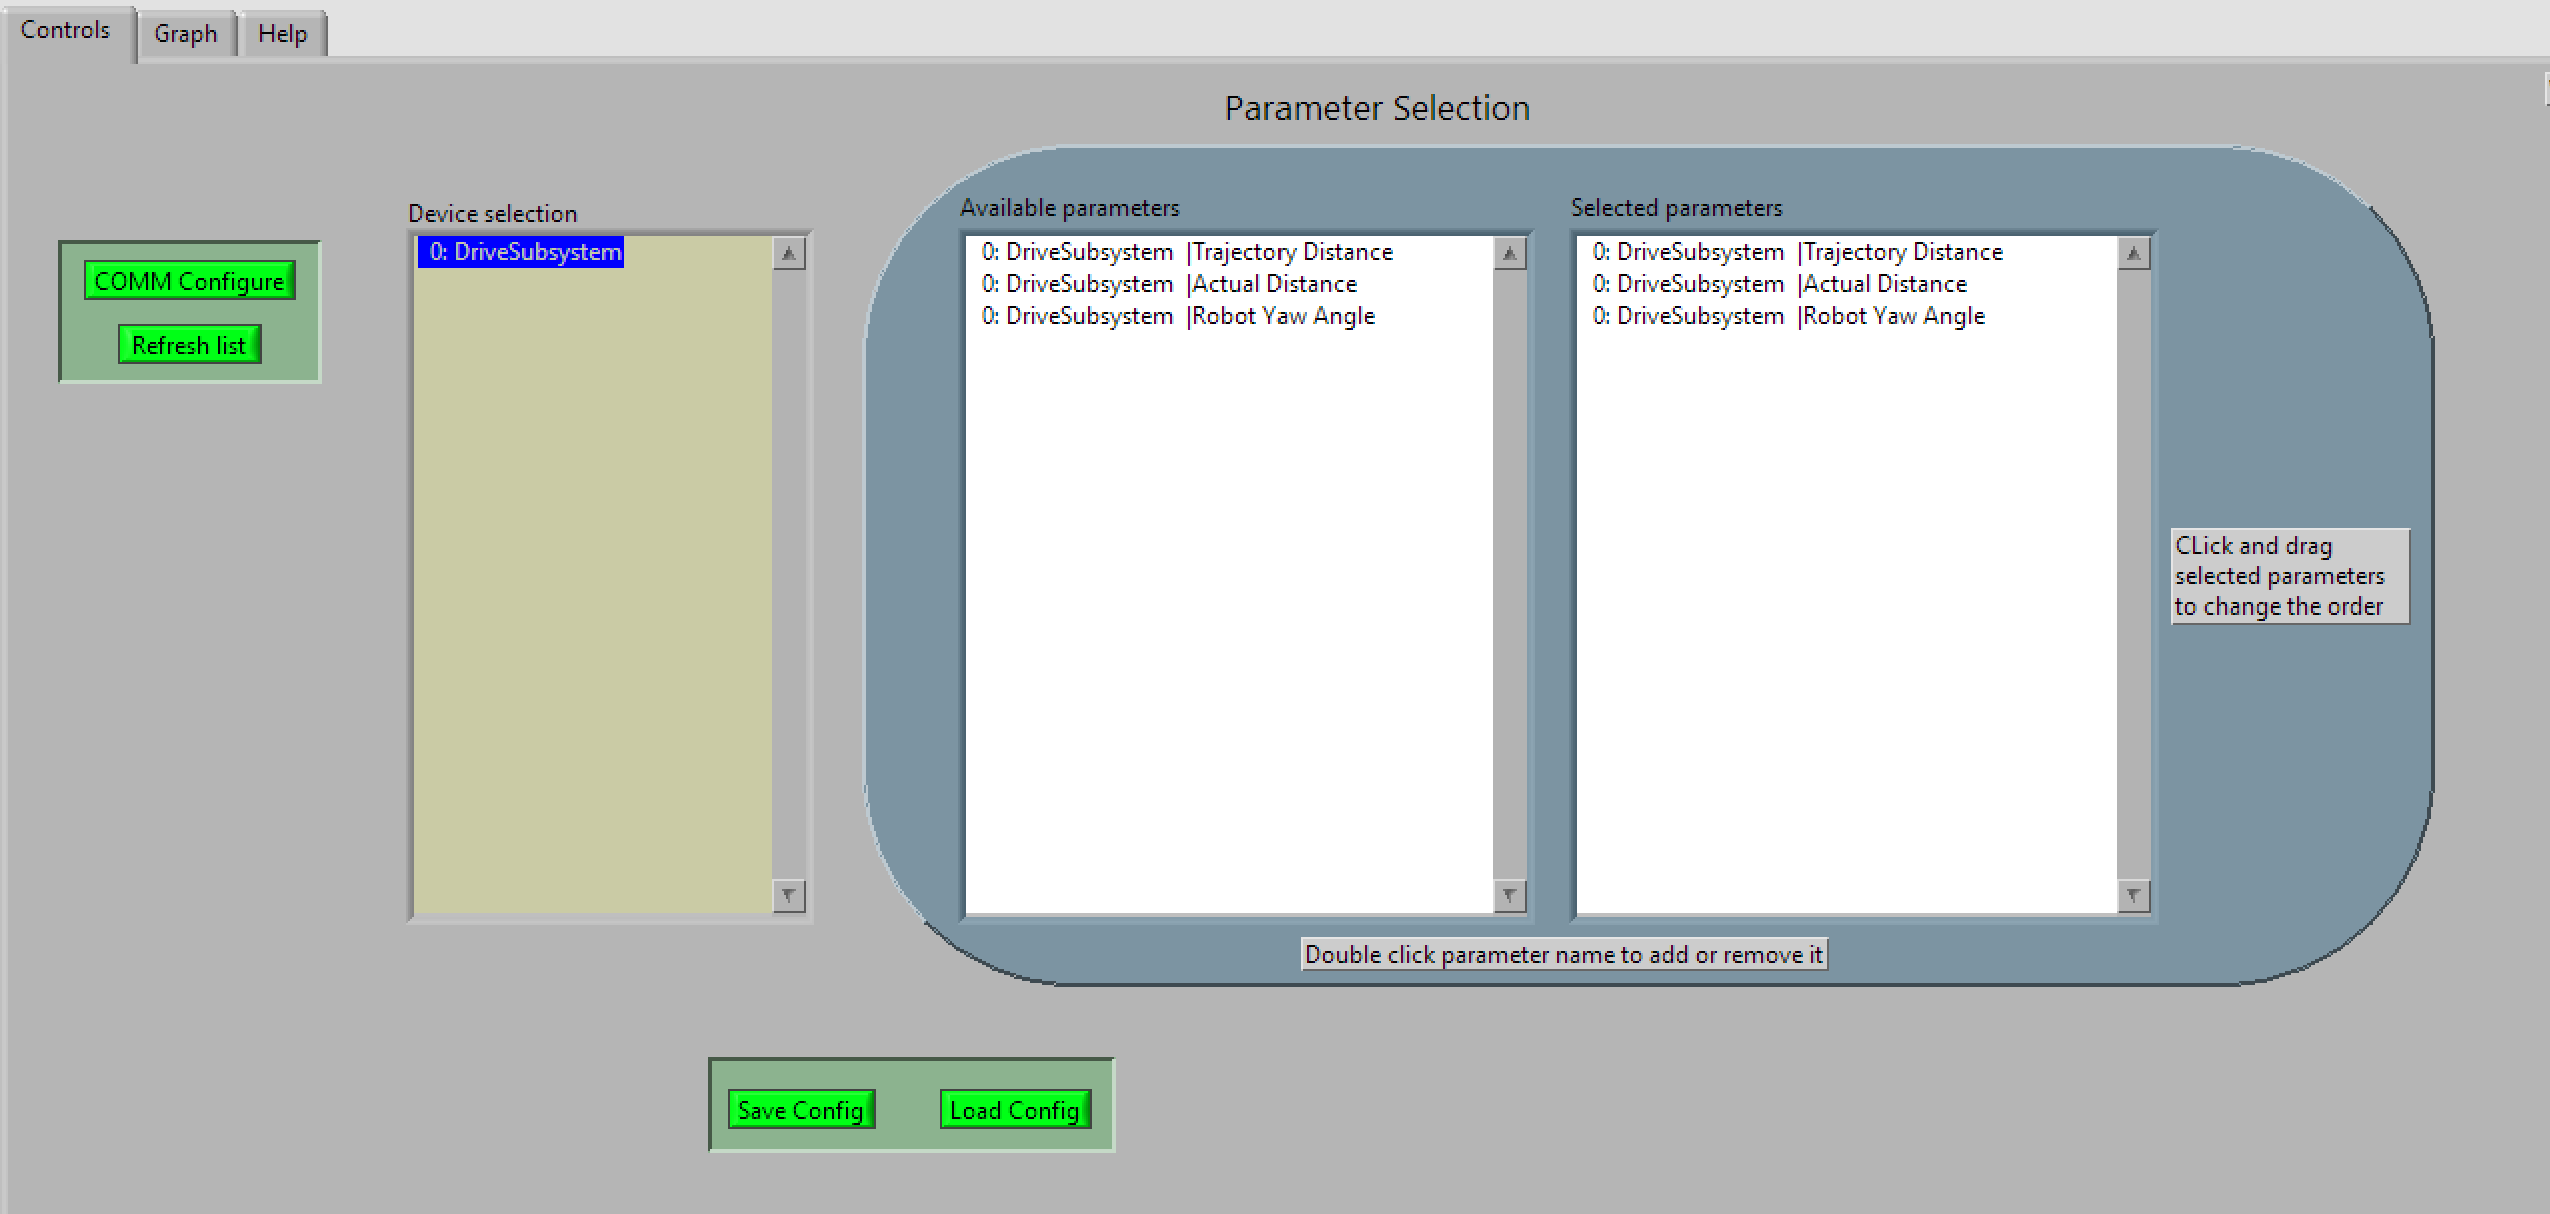Click down scroll arrow of Available parameters list
Image resolution: width=2550 pixels, height=1214 pixels.
point(1509,895)
